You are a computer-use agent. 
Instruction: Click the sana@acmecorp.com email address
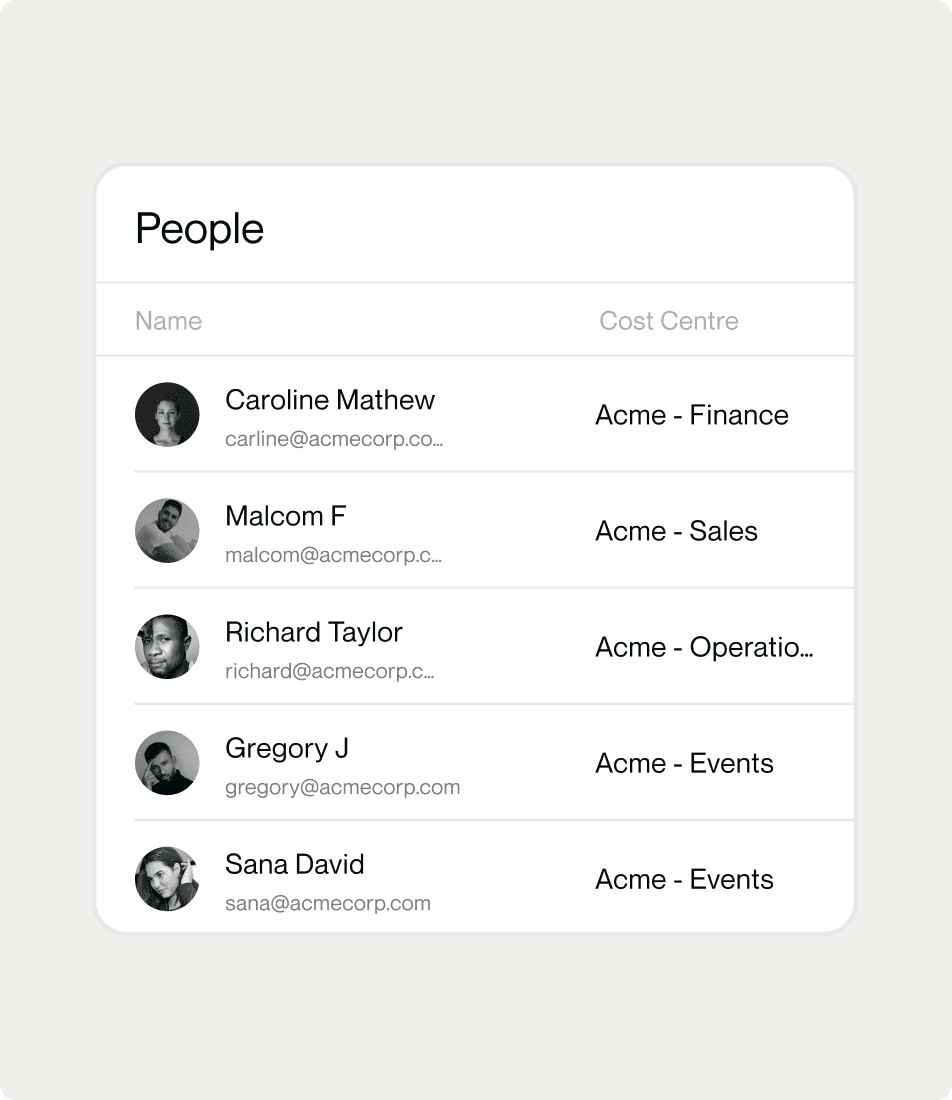click(328, 904)
